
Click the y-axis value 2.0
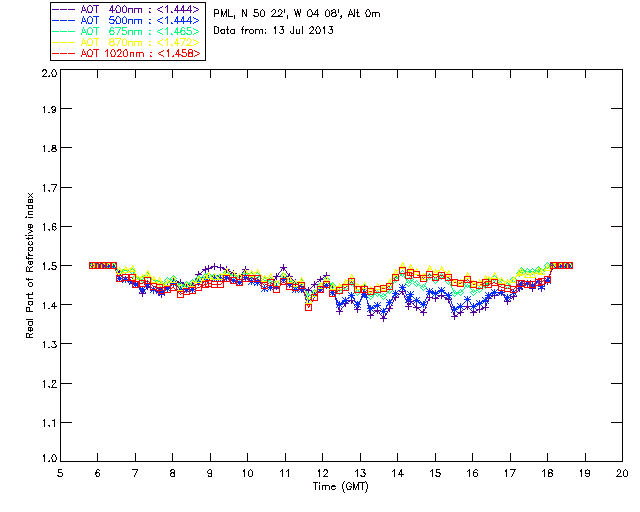[49, 73]
